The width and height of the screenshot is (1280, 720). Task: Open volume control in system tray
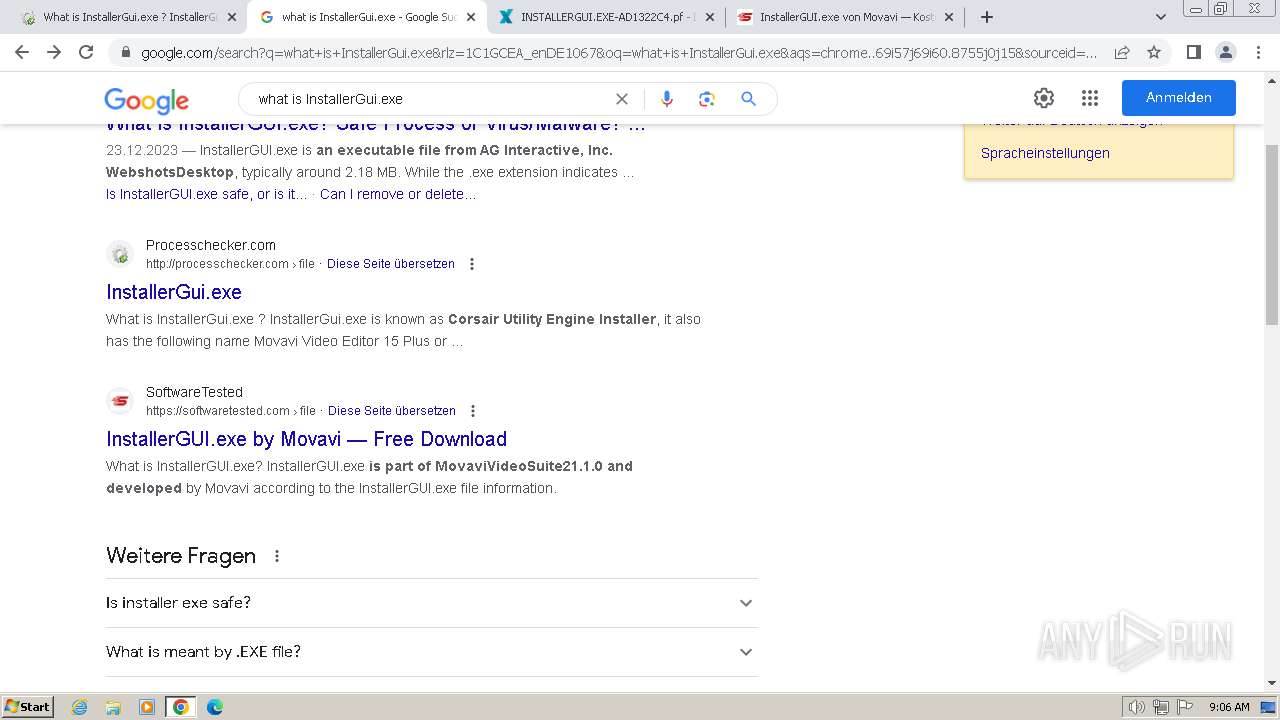[x=1136, y=707]
